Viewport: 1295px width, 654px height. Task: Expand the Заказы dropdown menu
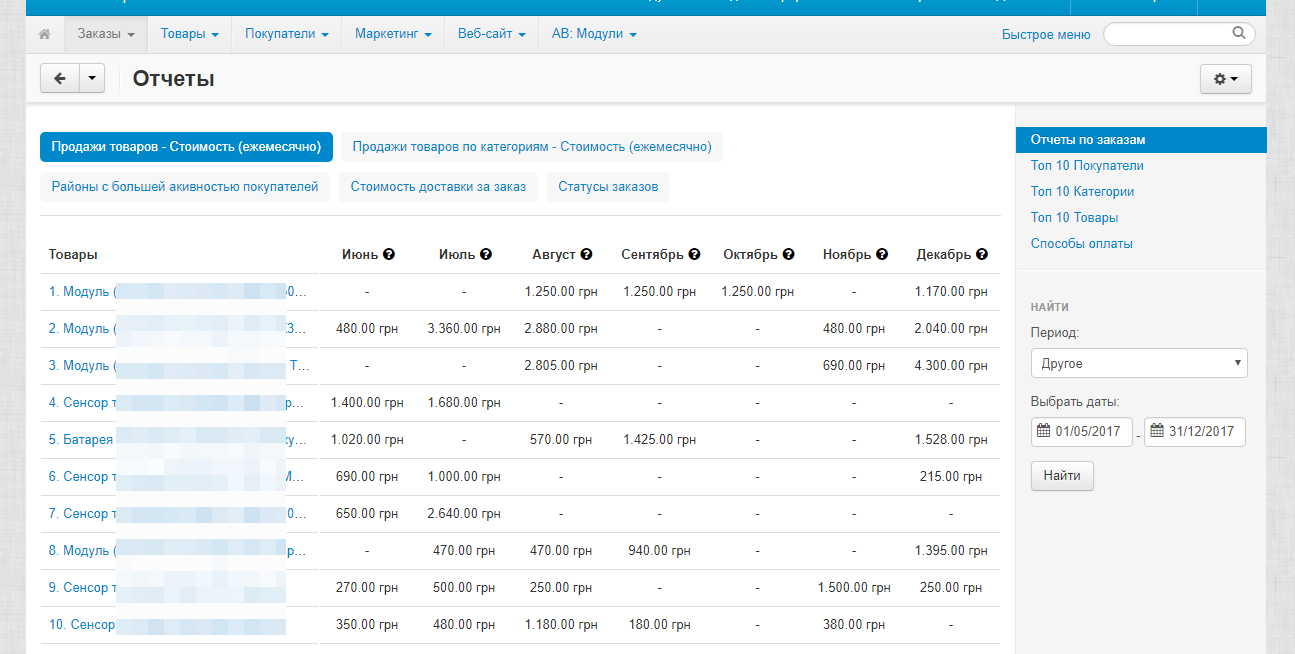pyautogui.click(x=105, y=34)
